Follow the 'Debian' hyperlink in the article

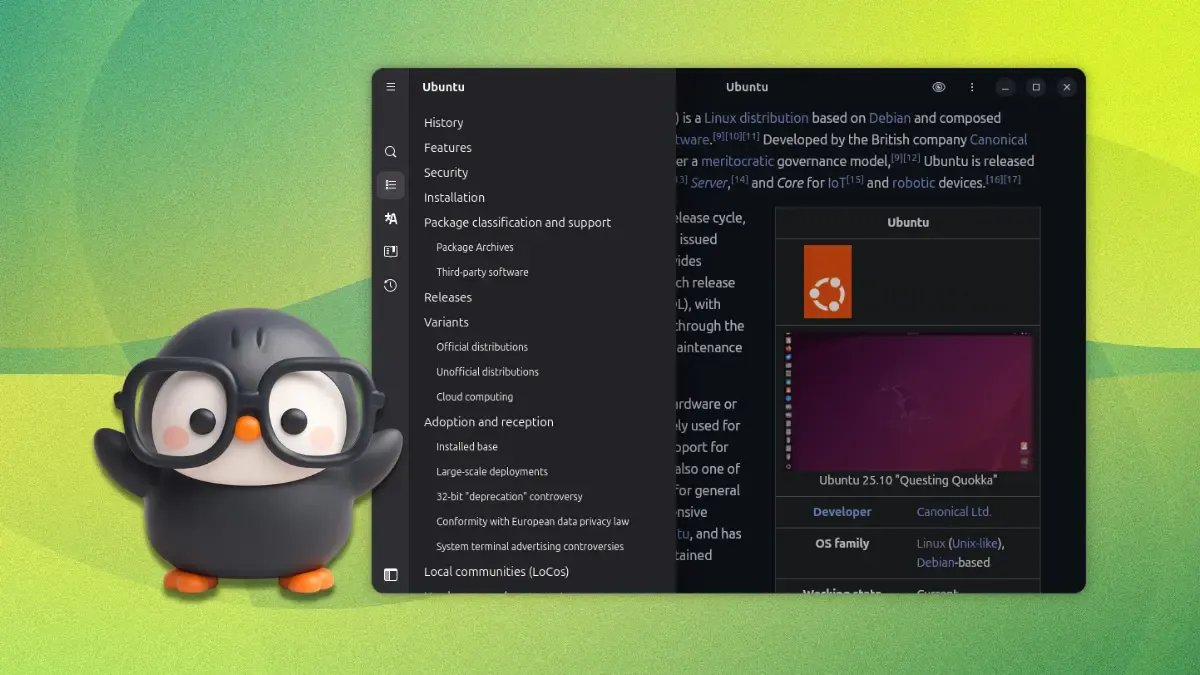[x=890, y=117]
